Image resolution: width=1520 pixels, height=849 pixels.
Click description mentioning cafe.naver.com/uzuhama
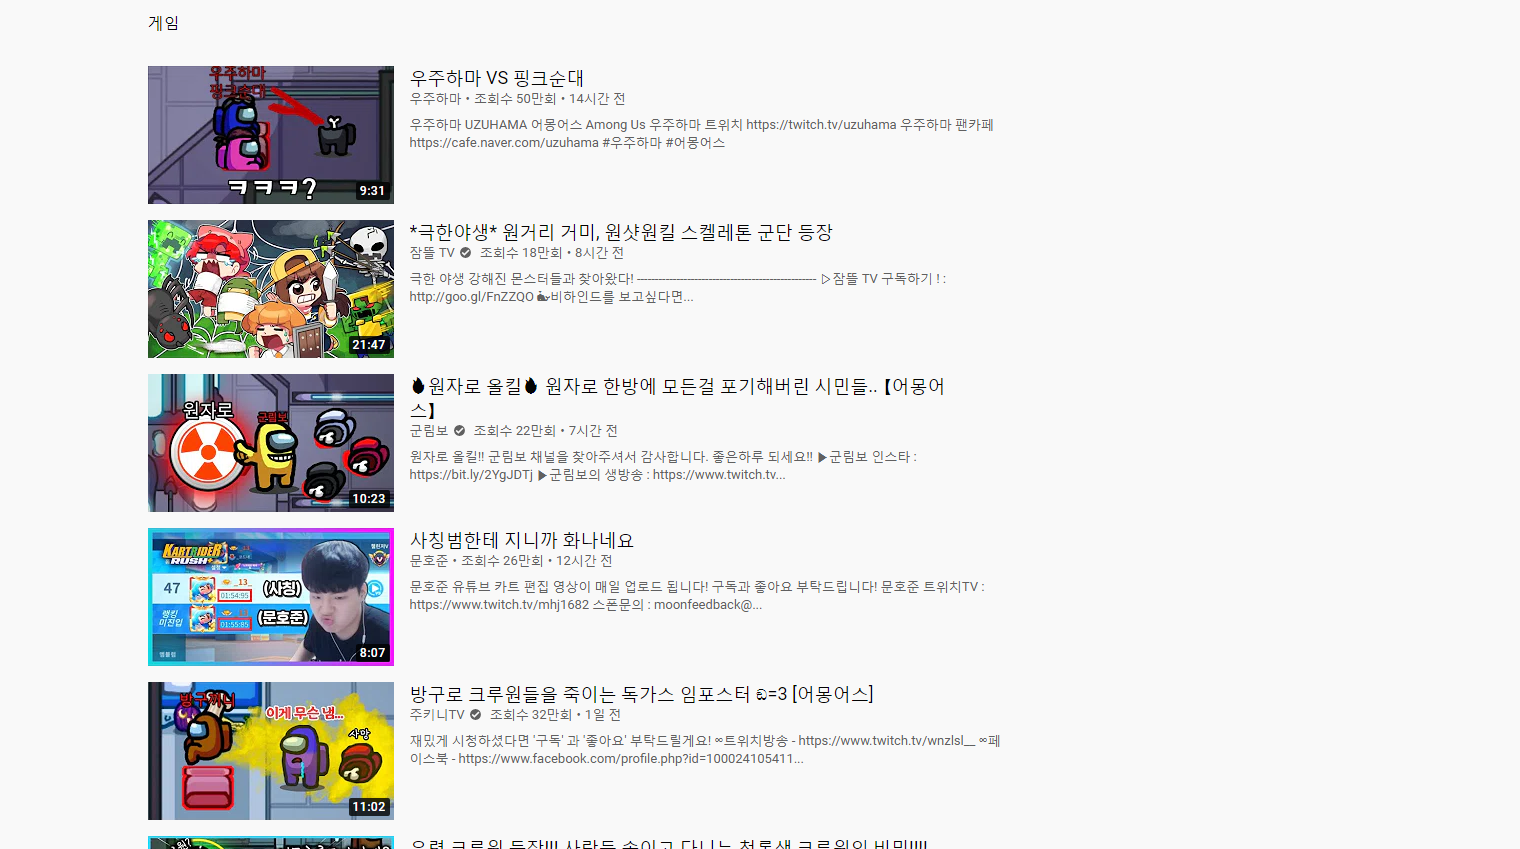tap(701, 134)
